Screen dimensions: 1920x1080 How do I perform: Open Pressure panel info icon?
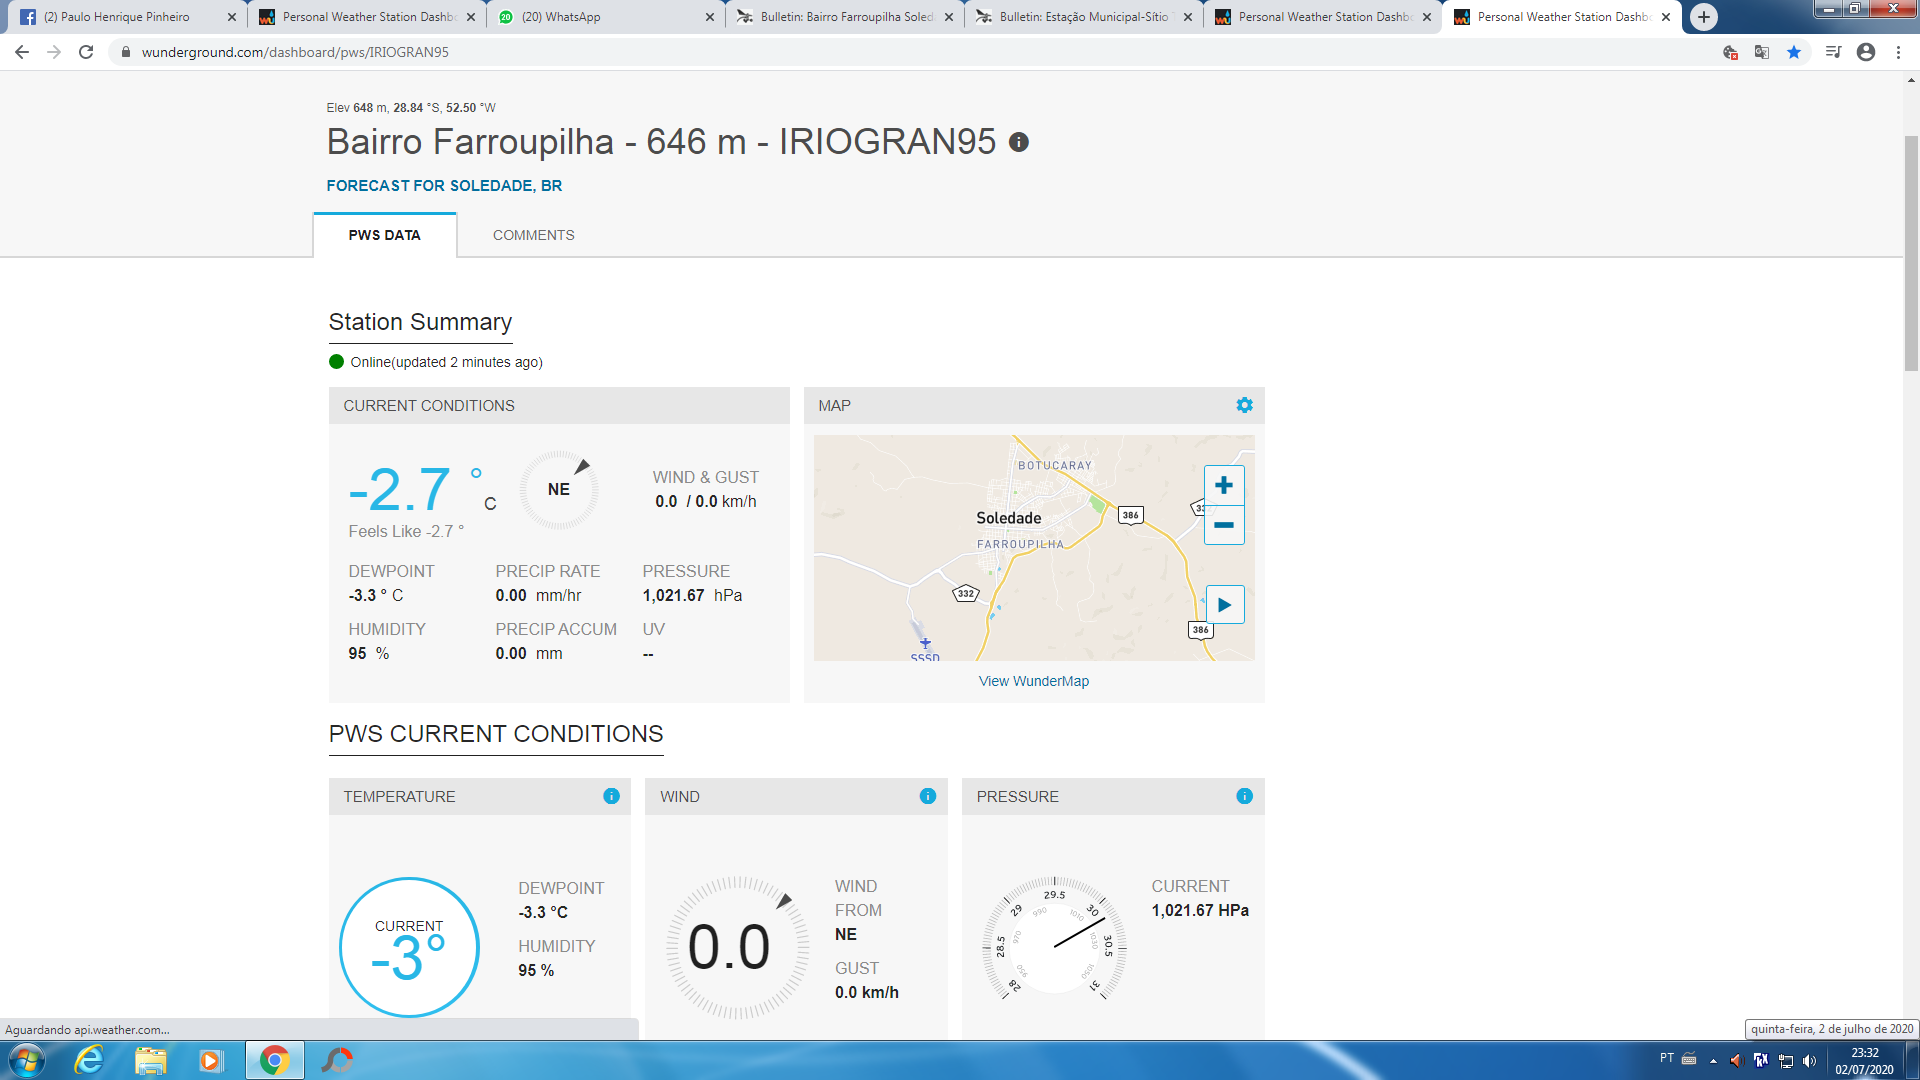click(x=1244, y=796)
